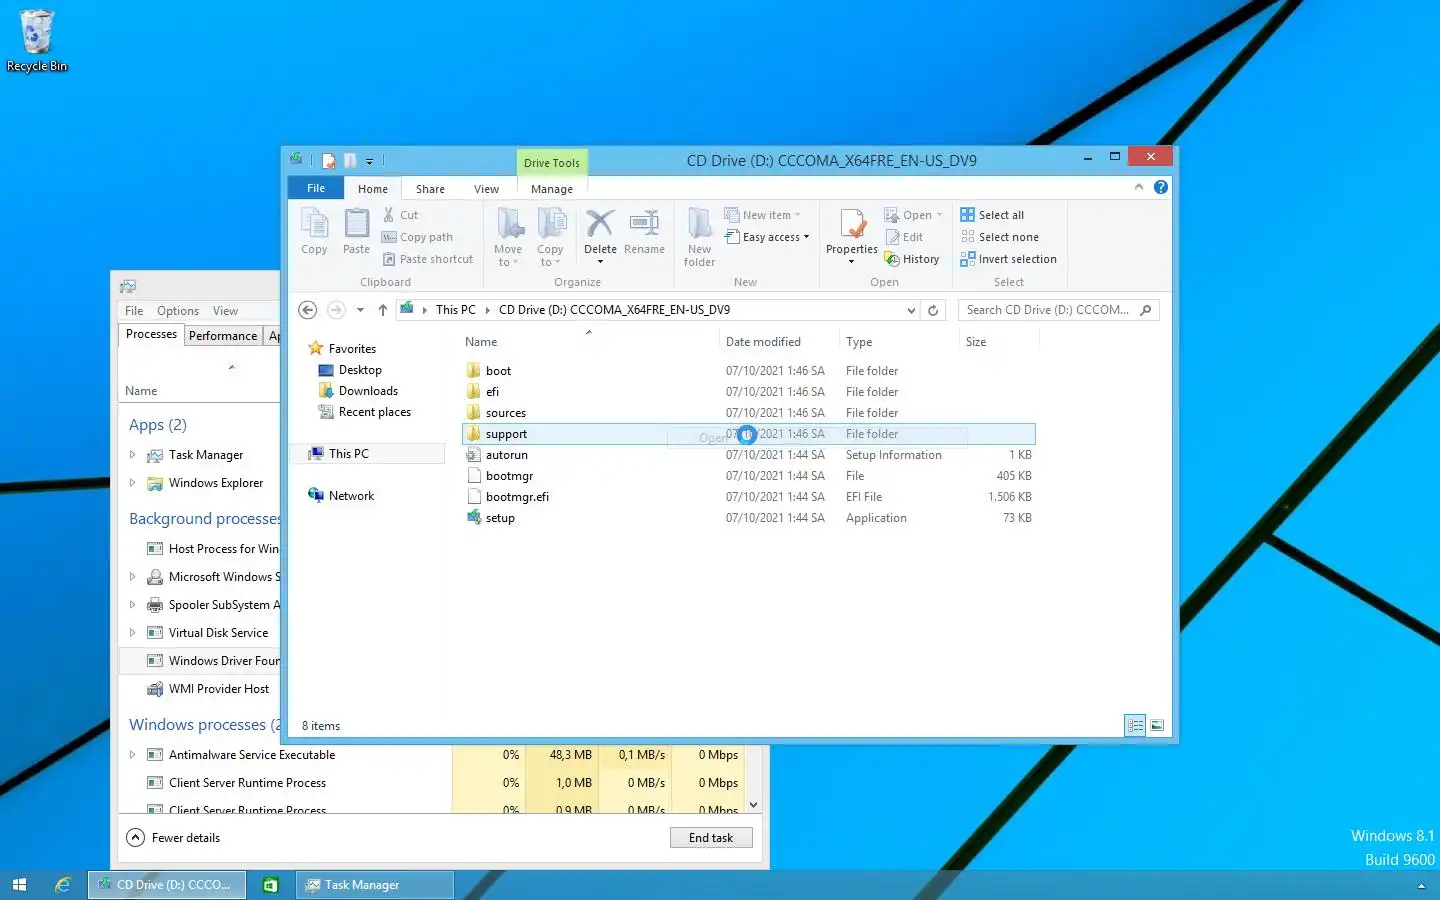Viewport: 1440px width, 900px height.
Task: Click the Delete icon in the Organize group
Action: 600,225
